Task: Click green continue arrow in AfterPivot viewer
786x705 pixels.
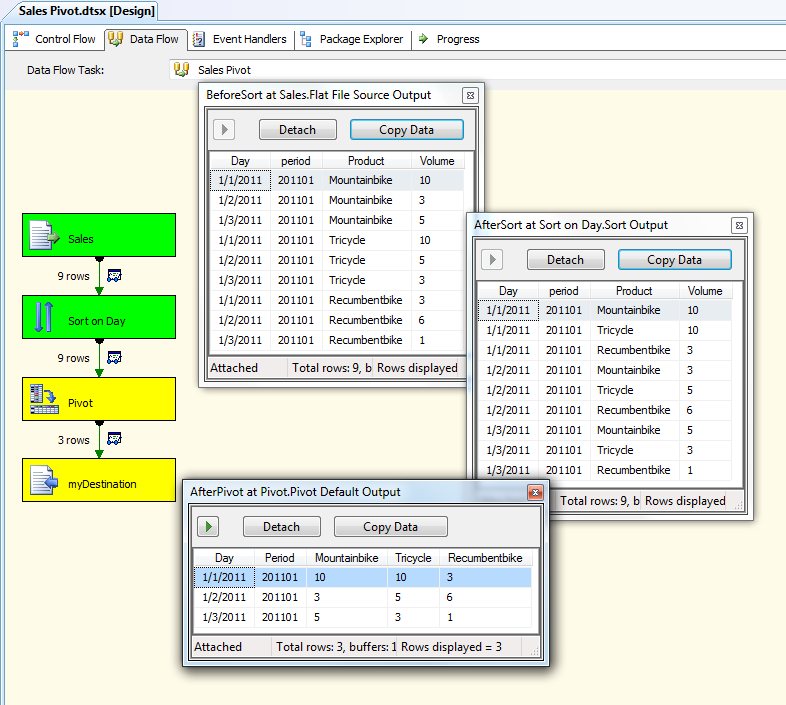Action: point(208,526)
